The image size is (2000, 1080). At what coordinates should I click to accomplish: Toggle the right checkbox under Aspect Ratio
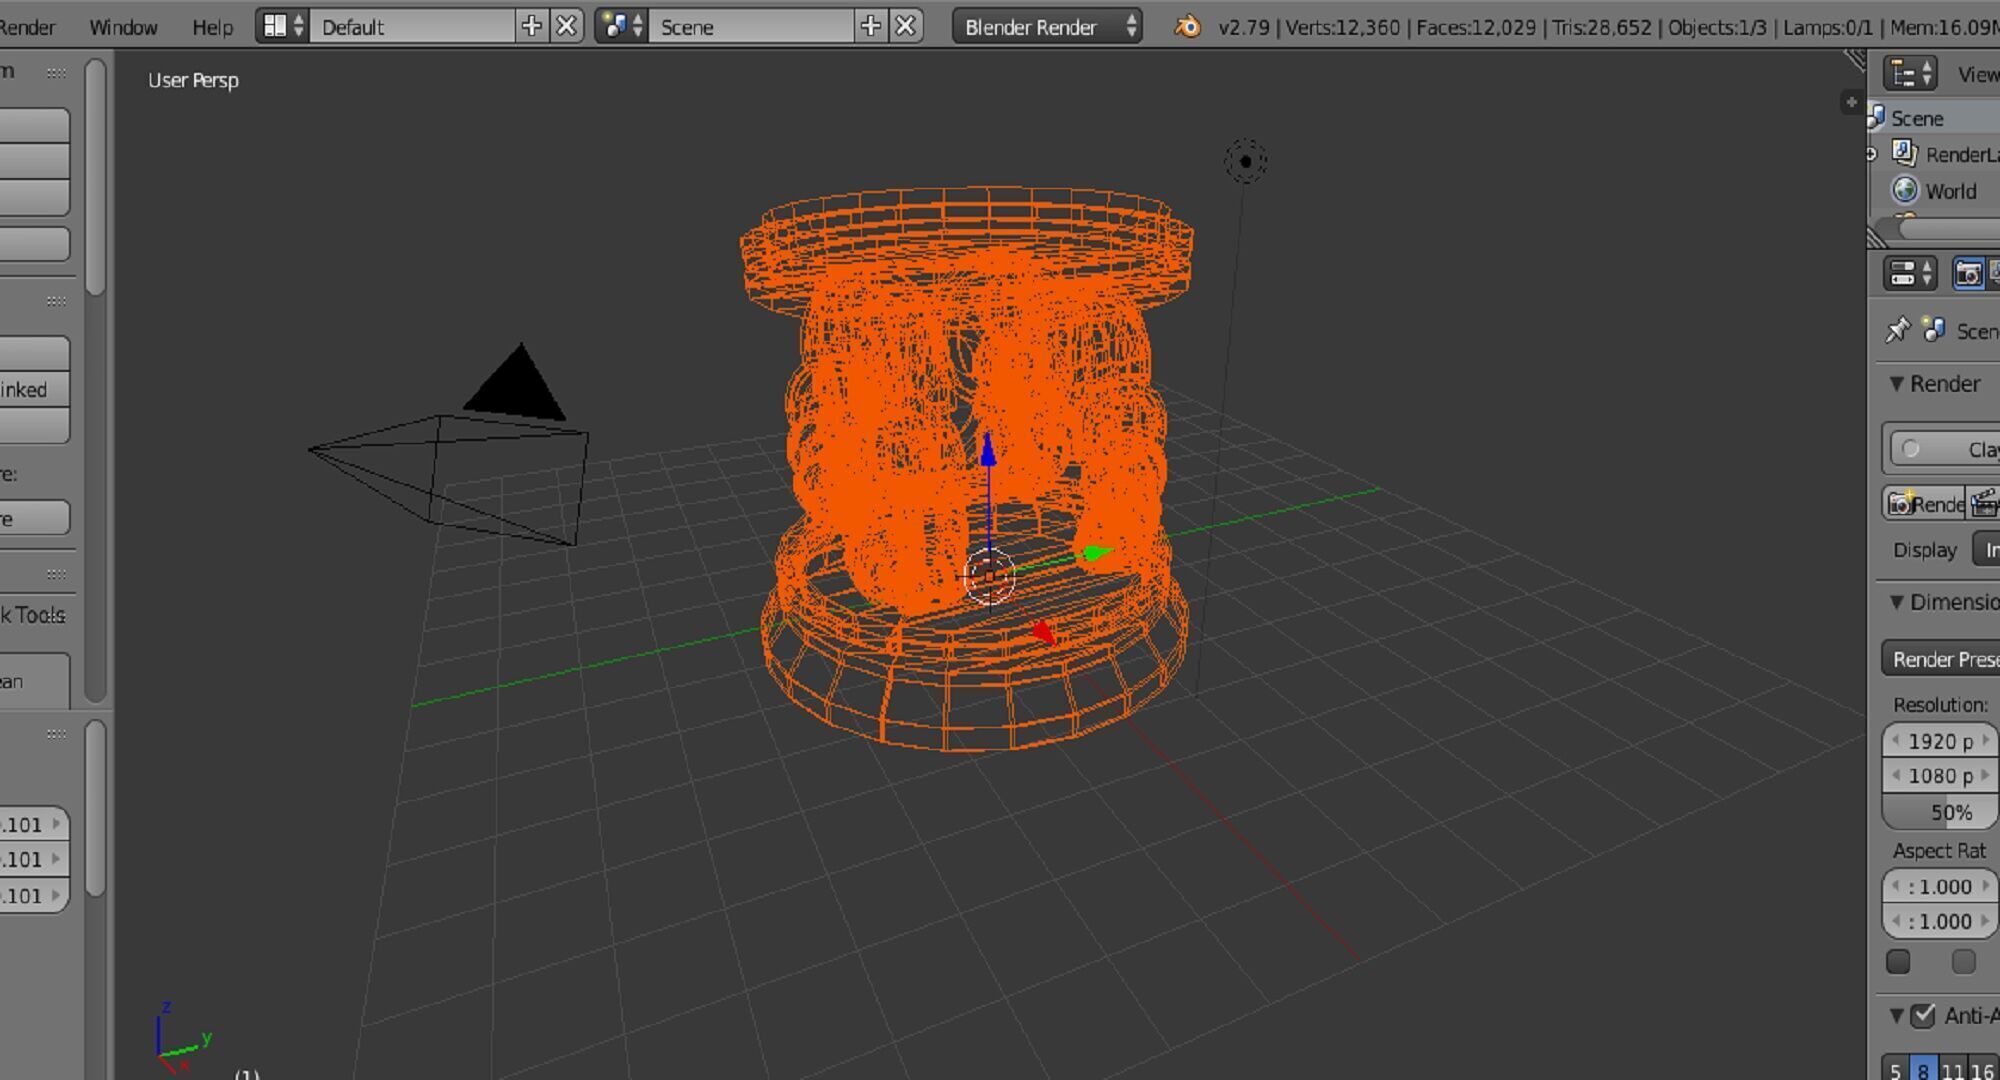click(x=1963, y=961)
